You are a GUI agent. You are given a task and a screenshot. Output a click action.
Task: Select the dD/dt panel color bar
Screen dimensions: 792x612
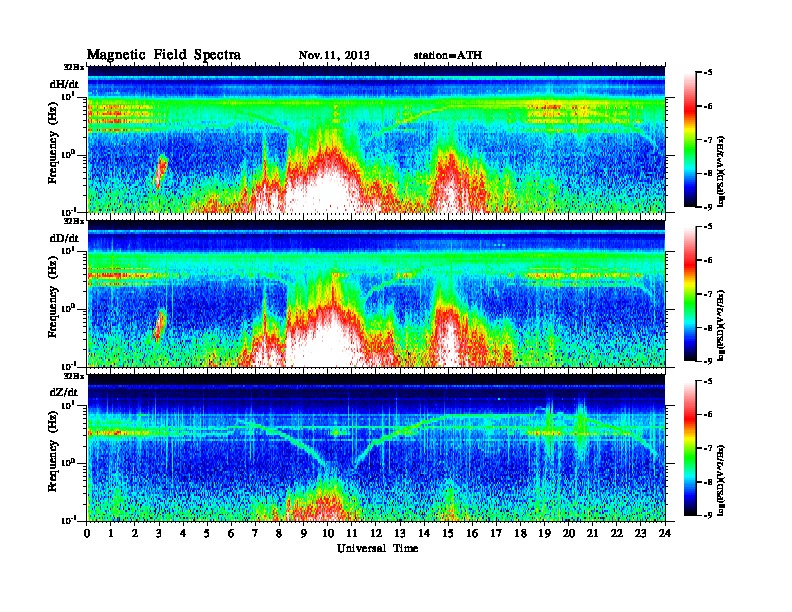tap(690, 294)
